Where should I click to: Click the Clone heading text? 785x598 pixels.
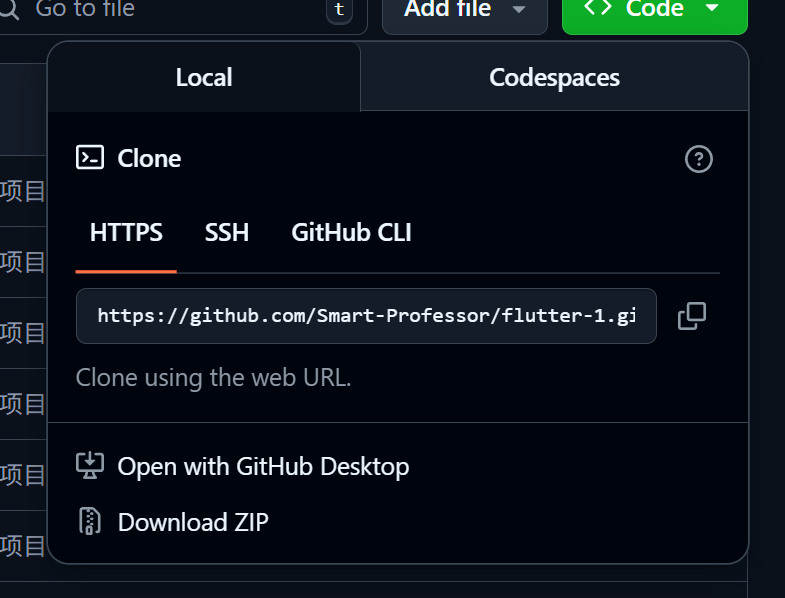pos(149,159)
